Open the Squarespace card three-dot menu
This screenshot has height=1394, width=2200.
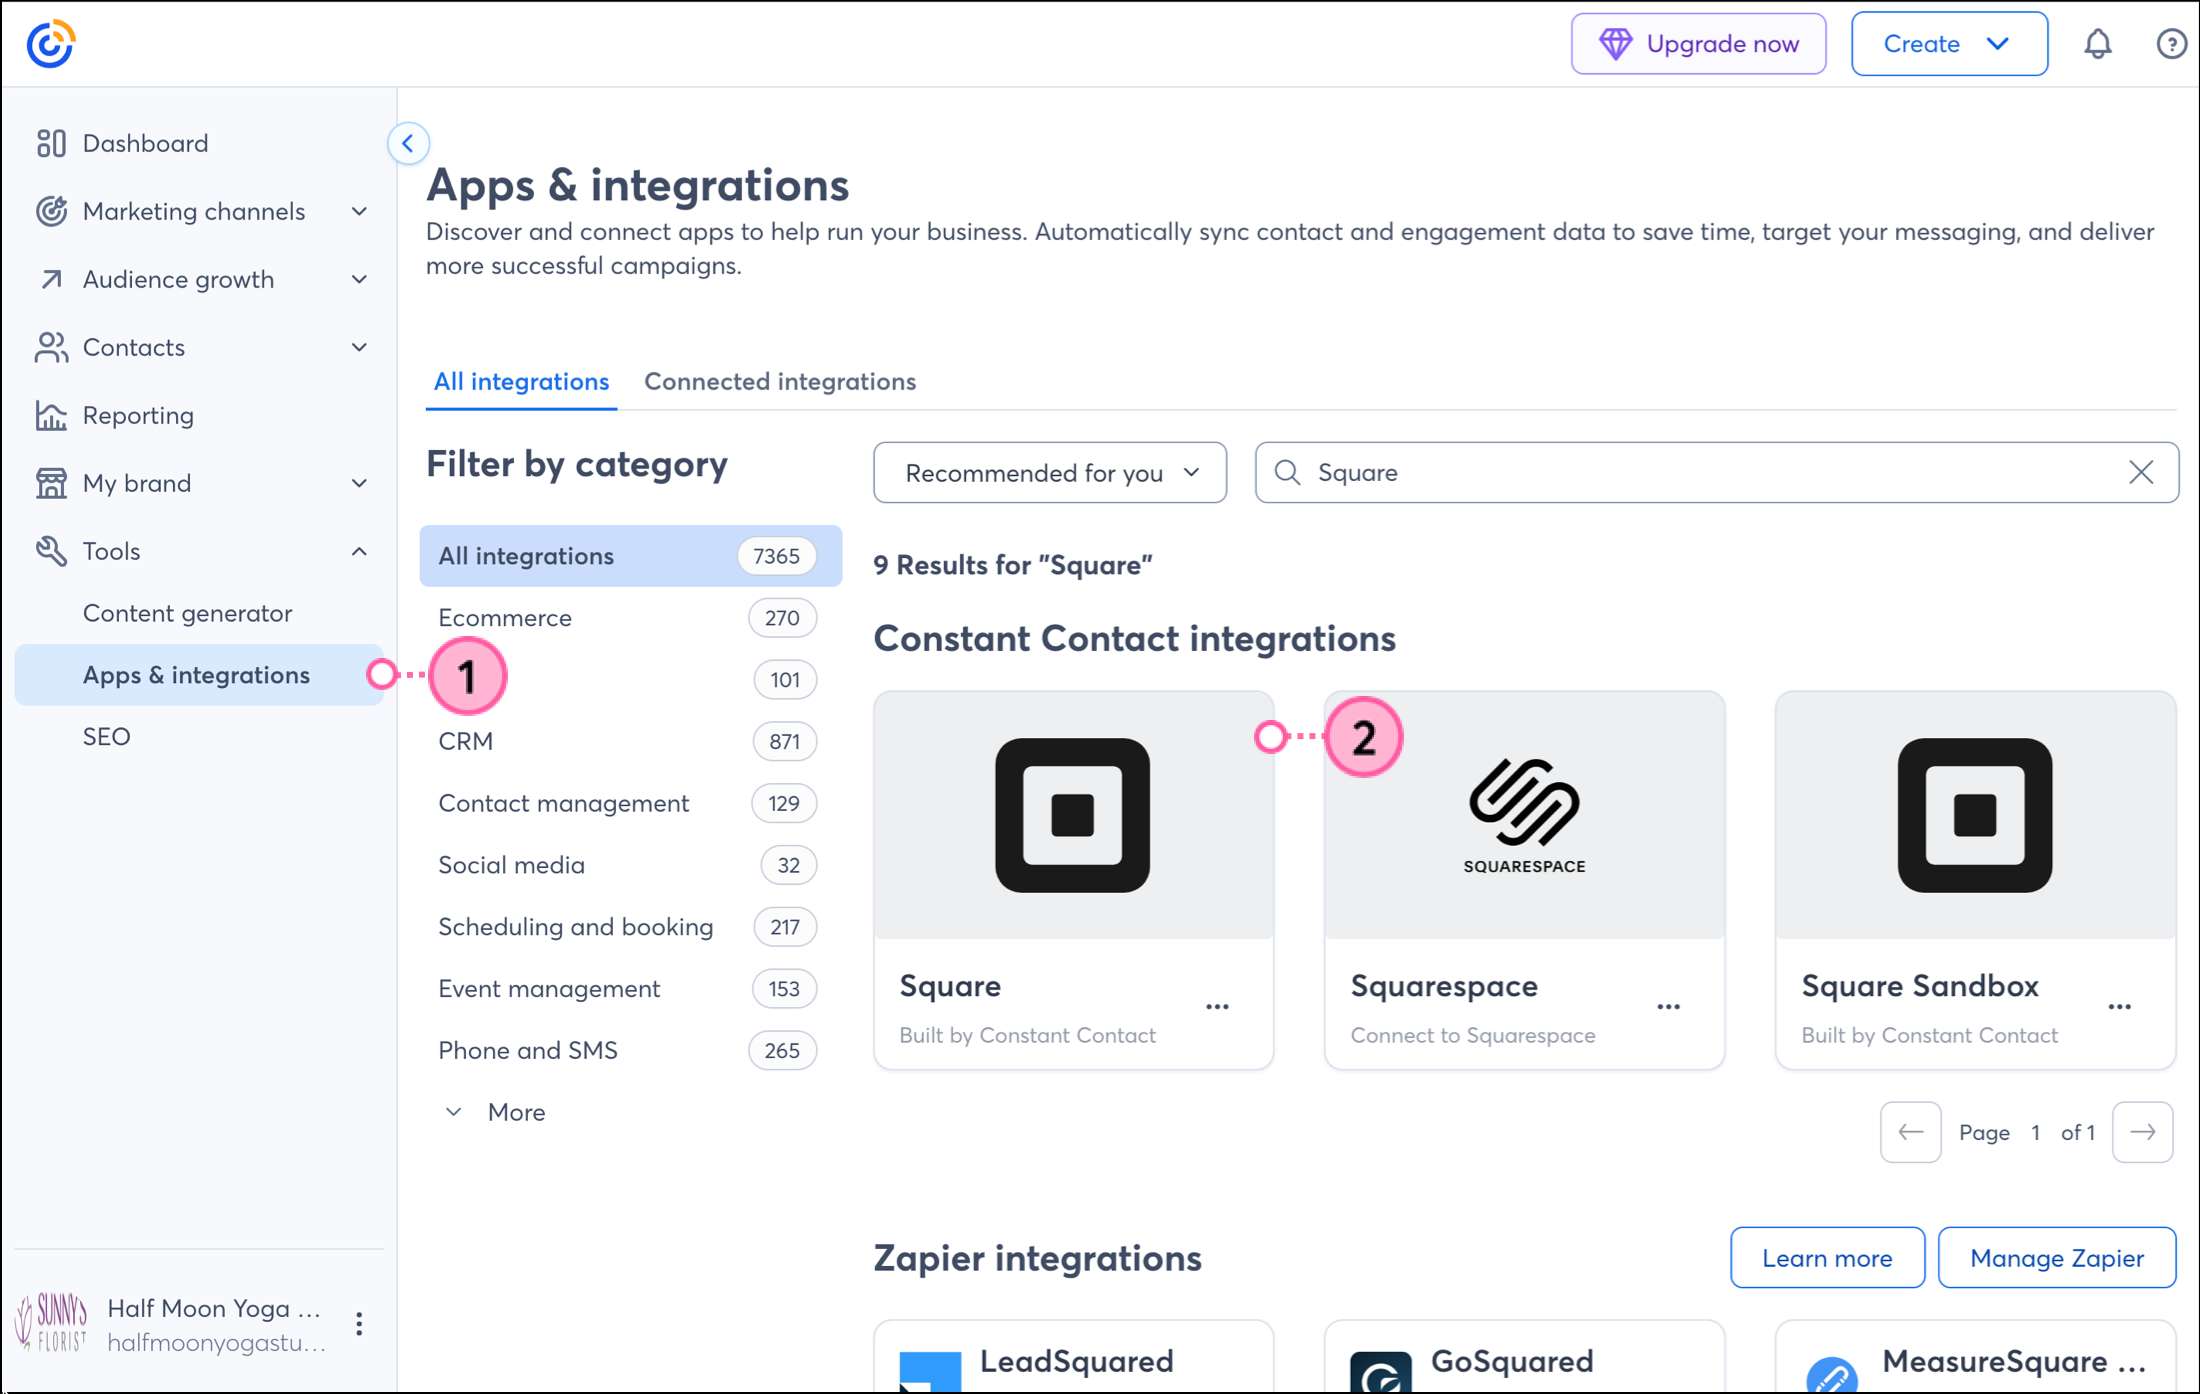pyautogui.click(x=1668, y=1007)
